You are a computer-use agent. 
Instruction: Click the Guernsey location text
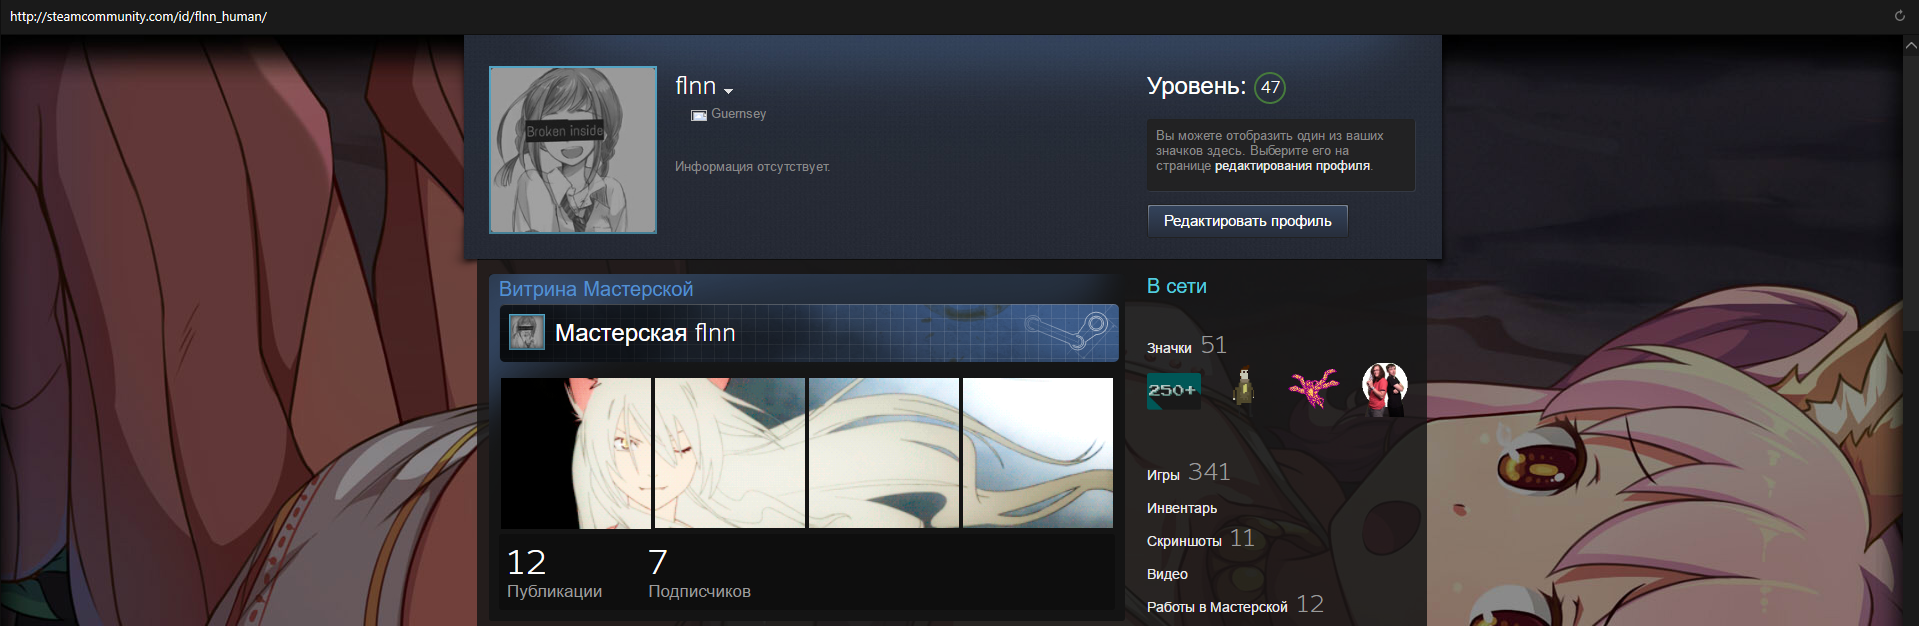click(x=739, y=114)
